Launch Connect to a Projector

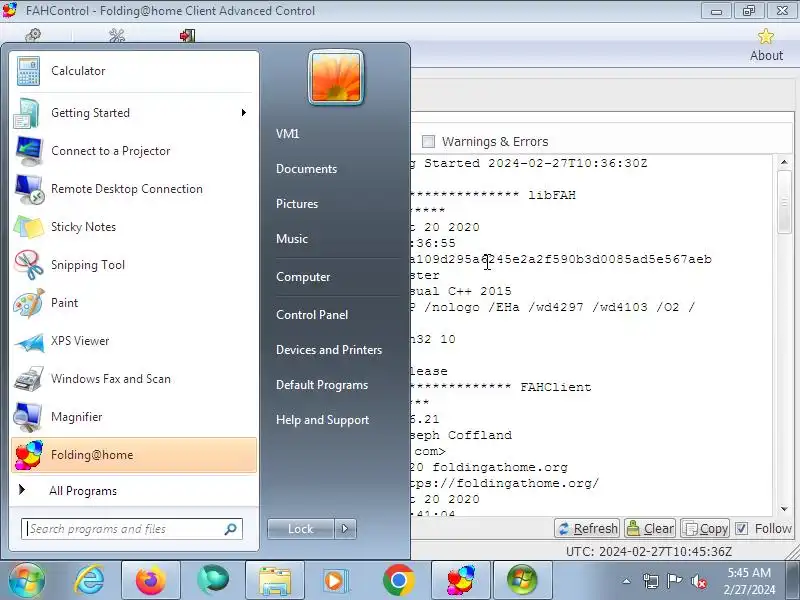(133, 151)
